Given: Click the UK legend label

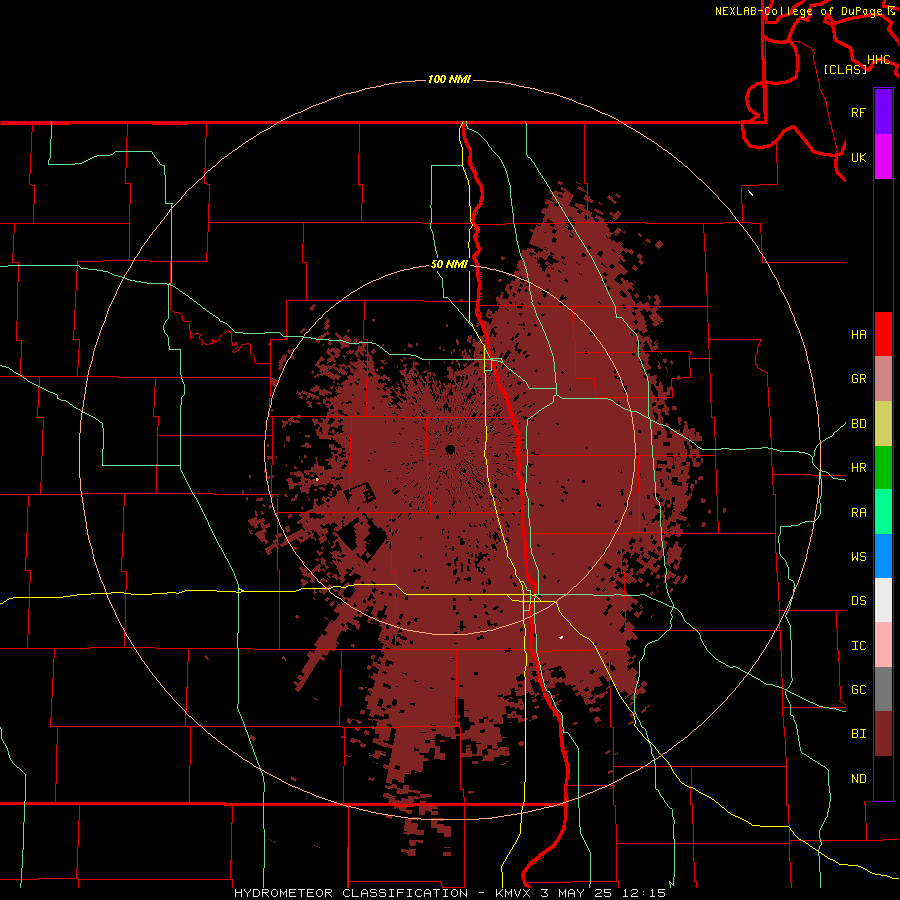Looking at the screenshot, I should 858,157.
